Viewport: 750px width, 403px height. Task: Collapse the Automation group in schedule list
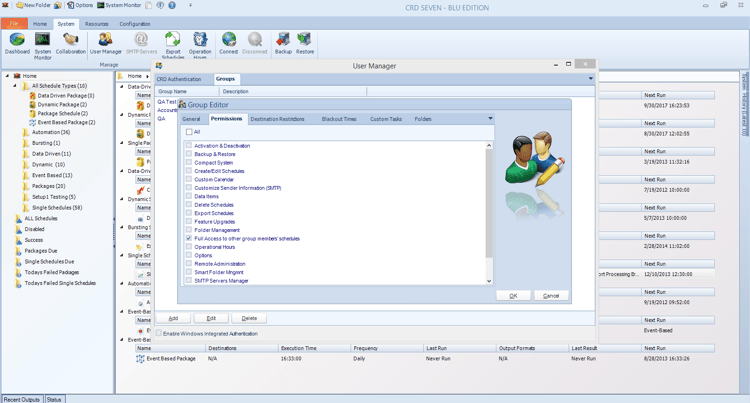click(121, 283)
